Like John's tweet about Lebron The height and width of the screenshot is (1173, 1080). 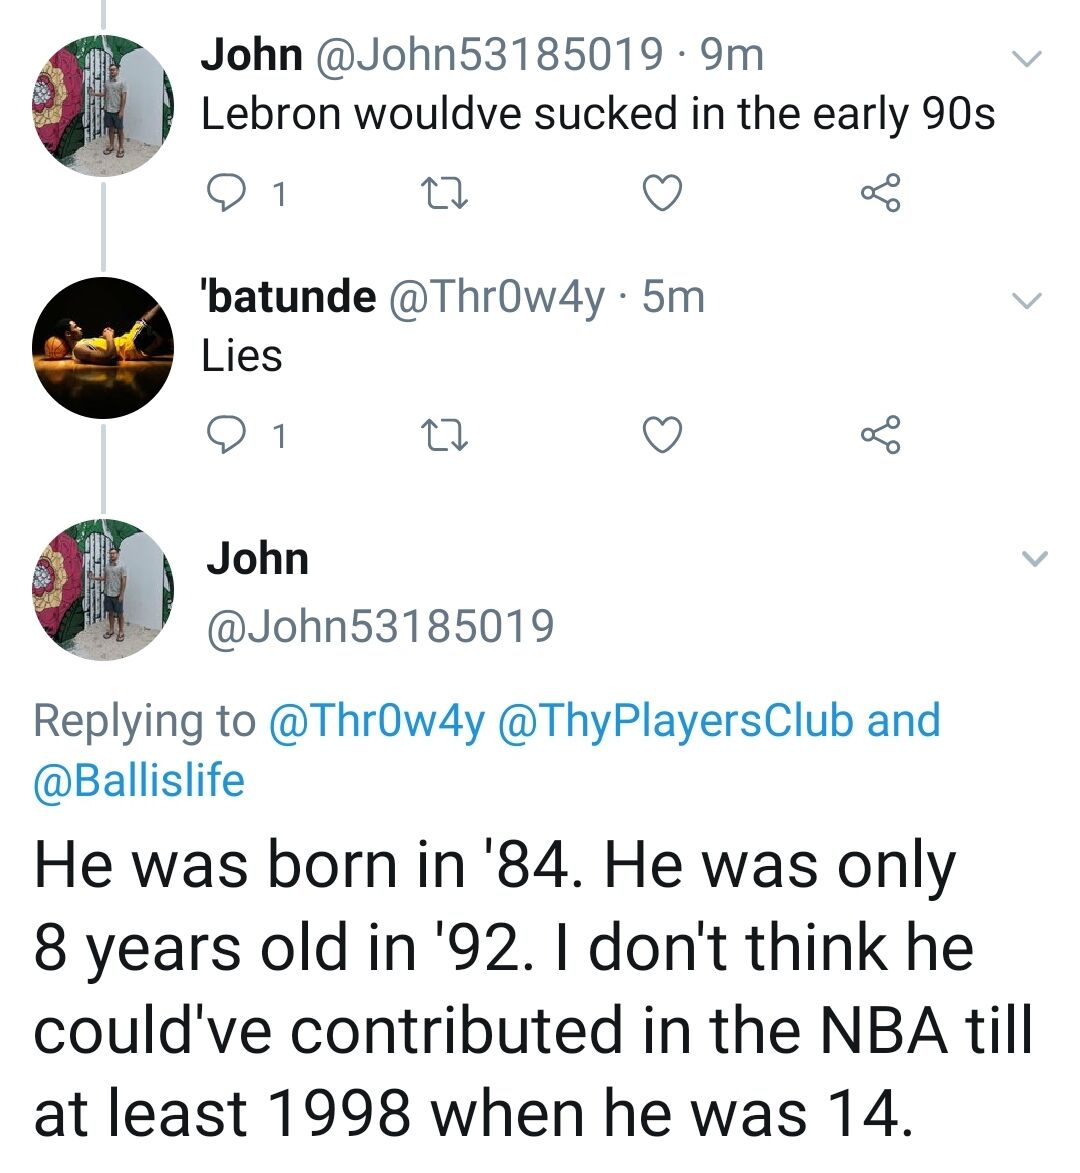(663, 193)
